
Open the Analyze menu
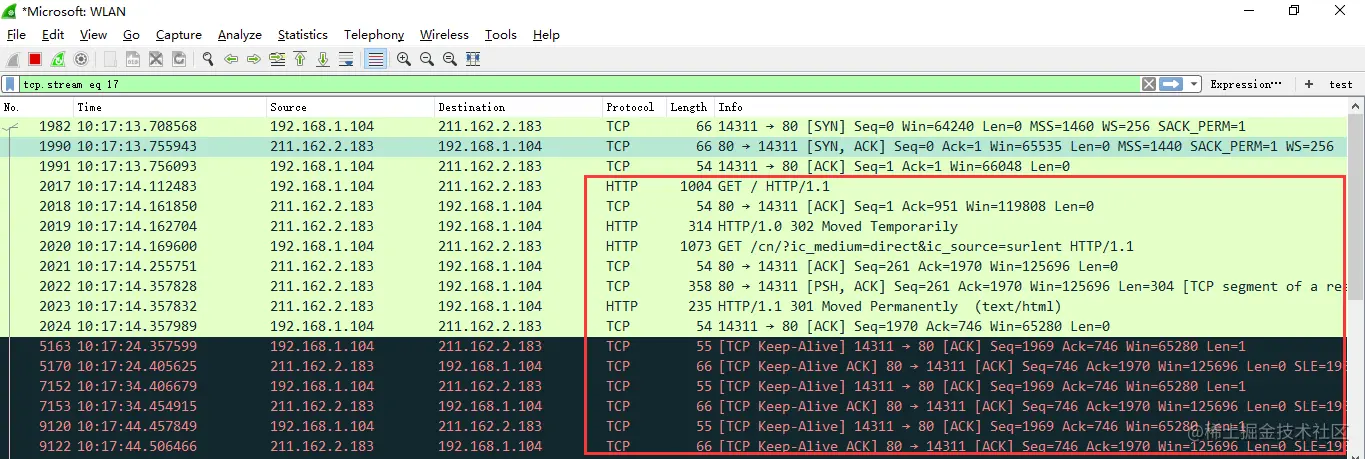click(x=240, y=35)
